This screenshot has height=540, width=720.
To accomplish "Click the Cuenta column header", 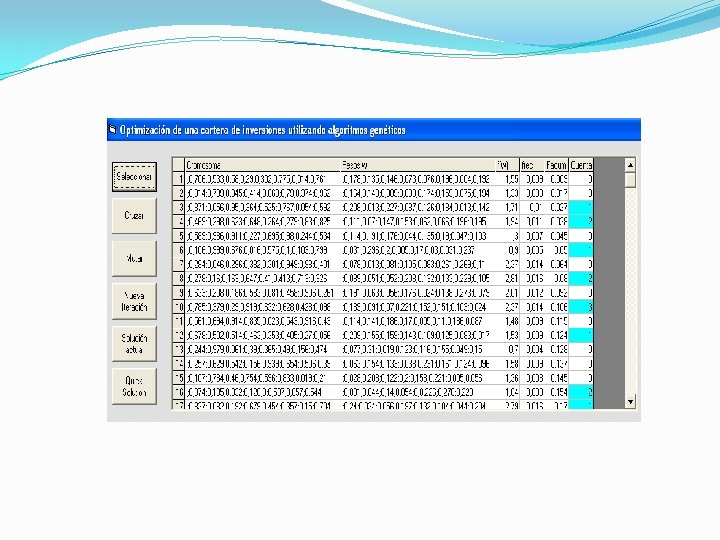I will pos(581,165).
